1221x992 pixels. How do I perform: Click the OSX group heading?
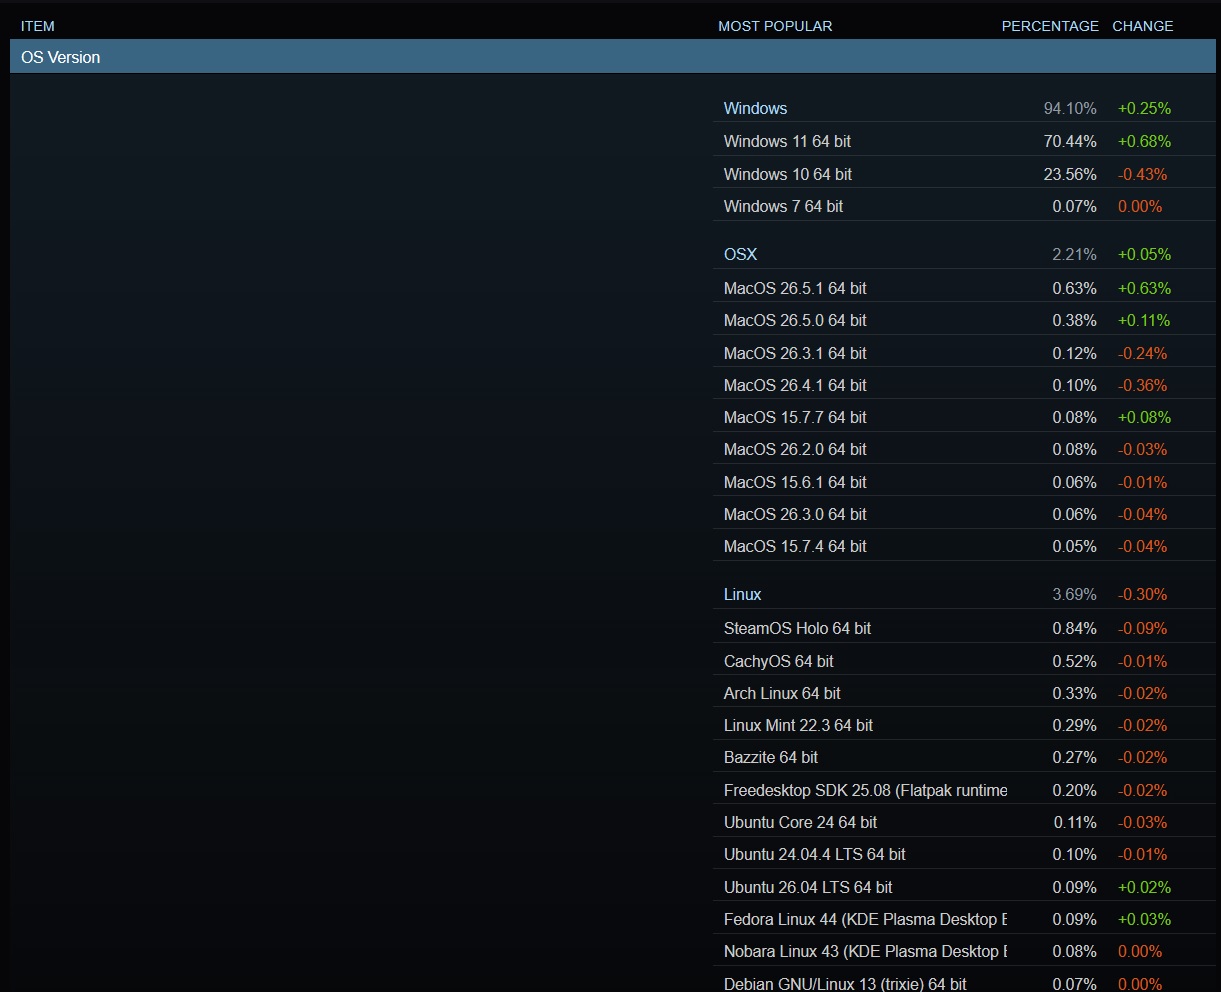point(740,254)
